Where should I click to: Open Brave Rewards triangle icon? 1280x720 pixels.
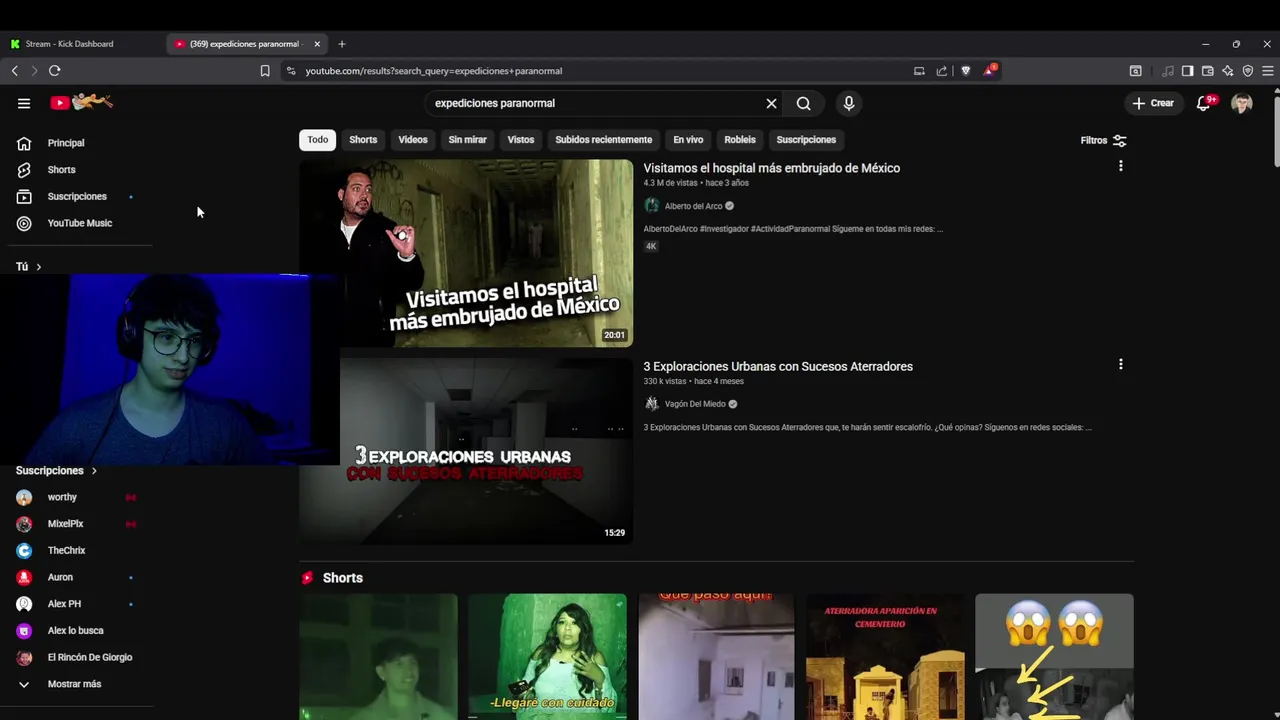click(989, 70)
